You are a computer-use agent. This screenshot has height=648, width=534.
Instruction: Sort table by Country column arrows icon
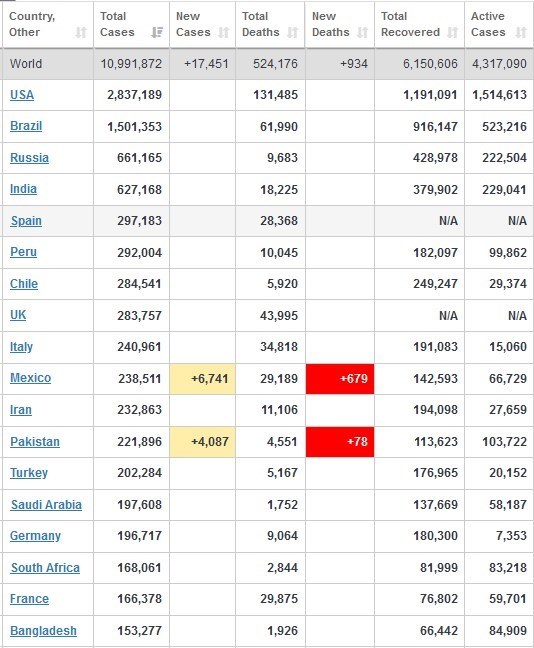point(81,32)
